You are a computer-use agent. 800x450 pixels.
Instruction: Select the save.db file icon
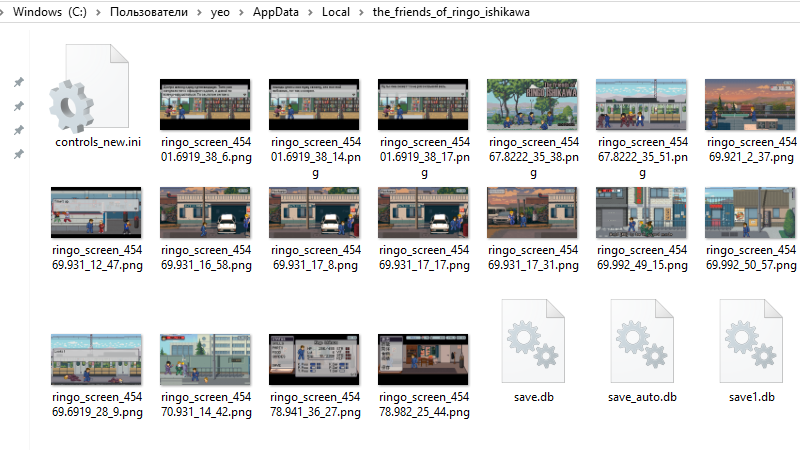[x=533, y=341]
